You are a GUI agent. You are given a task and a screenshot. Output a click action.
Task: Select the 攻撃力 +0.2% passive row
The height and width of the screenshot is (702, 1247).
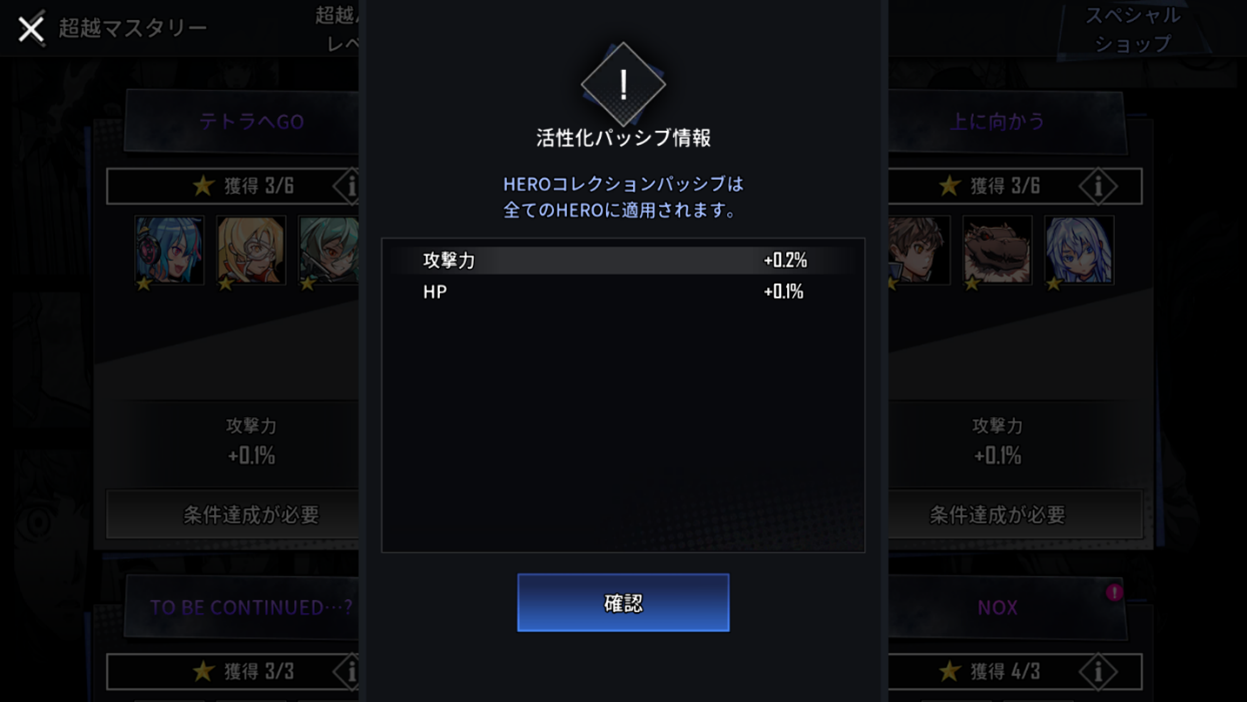[x=623, y=260]
